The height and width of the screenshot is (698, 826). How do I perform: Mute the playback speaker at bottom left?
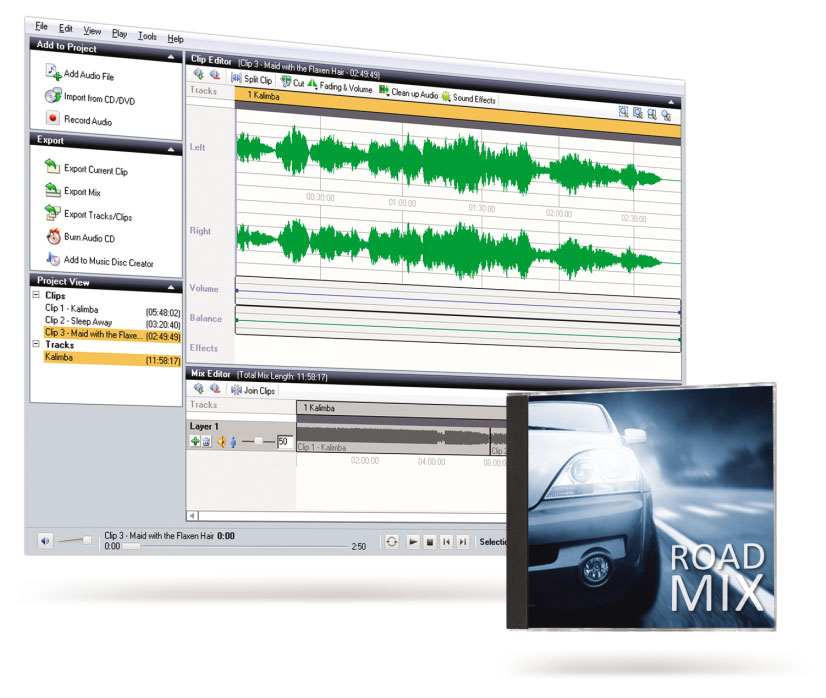pos(46,539)
